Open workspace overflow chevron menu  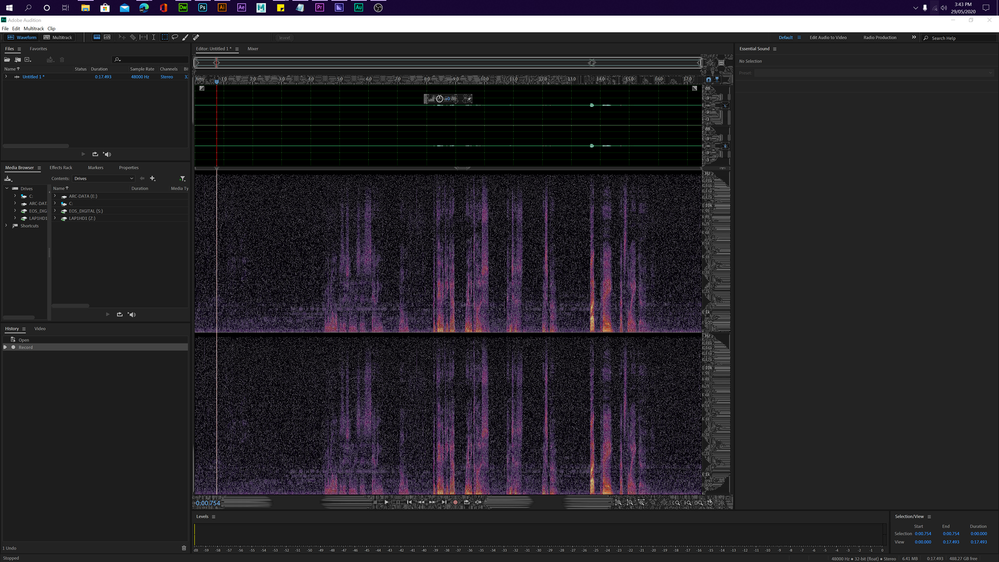coord(914,38)
